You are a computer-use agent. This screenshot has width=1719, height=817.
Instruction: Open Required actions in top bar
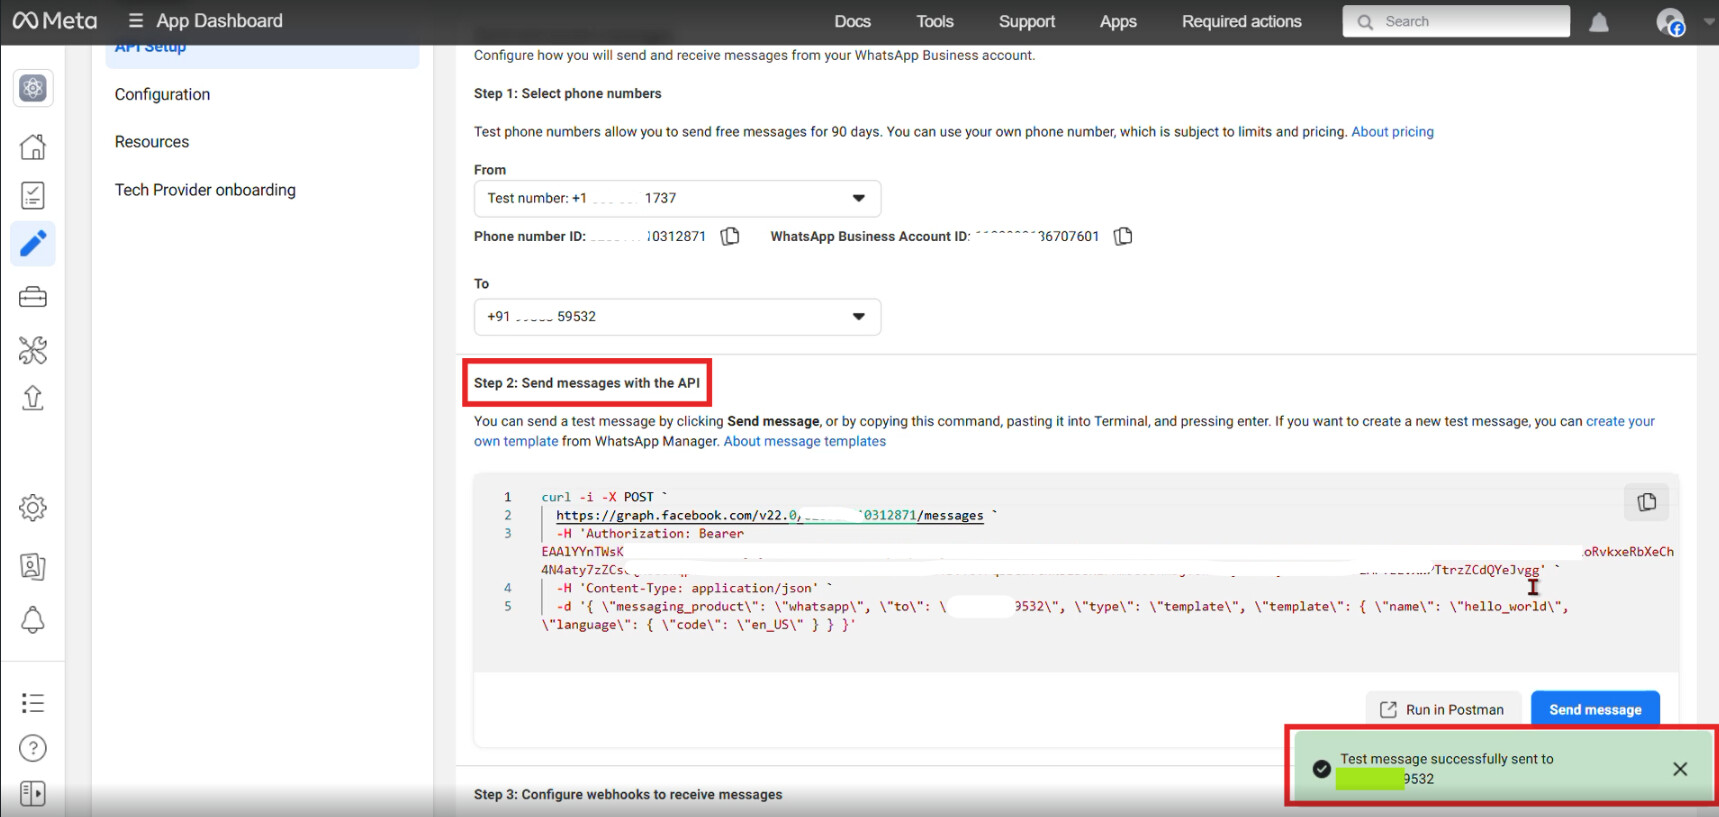(x=1241, y=21)
